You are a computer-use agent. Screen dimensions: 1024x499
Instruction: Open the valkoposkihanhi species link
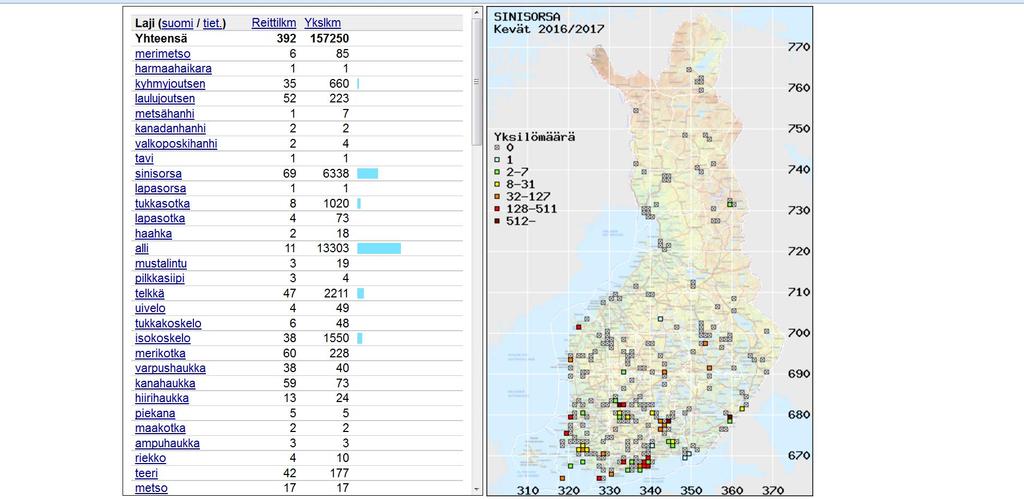point(176,144)
